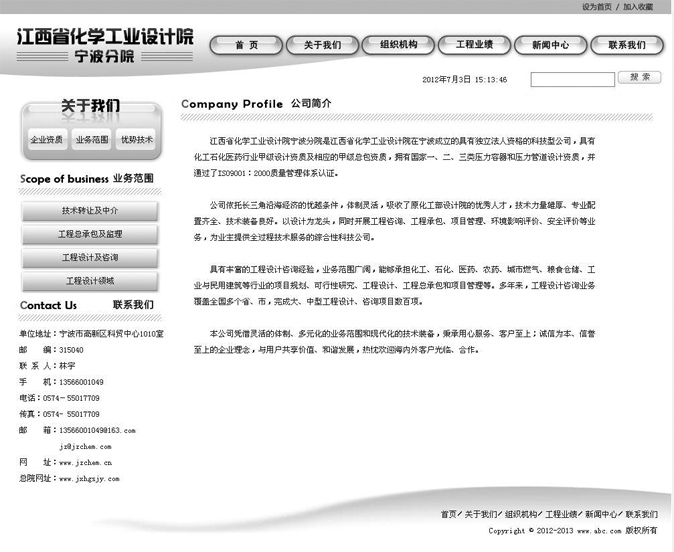Visit the www.jxhgsjy.com head office link

pyautogui.click(x=90, y=478)
